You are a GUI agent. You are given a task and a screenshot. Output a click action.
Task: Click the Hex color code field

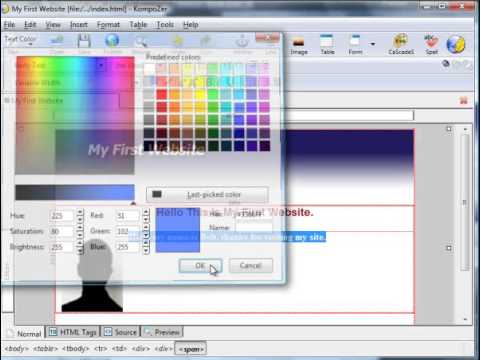coord(254,214)
